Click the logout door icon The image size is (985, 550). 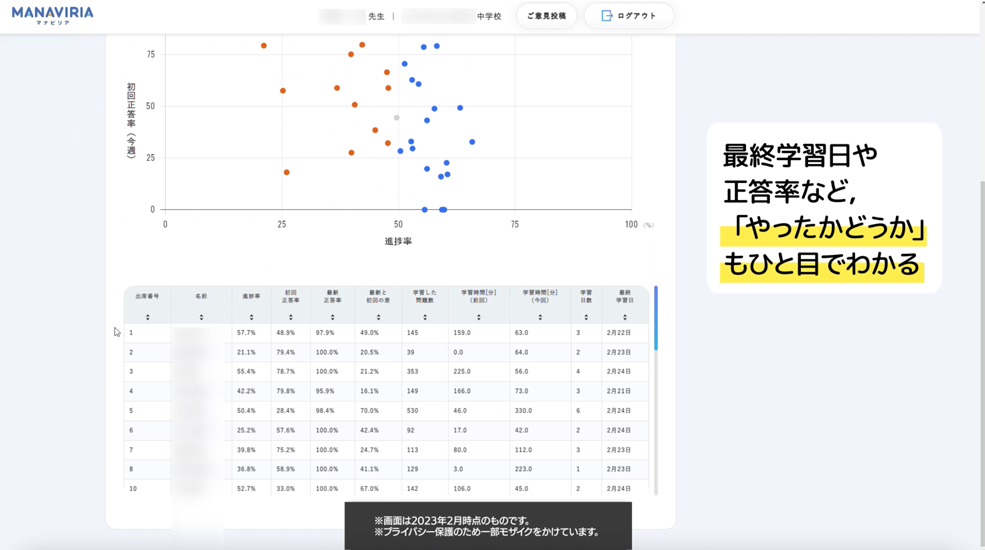click(x=606, y=16)
